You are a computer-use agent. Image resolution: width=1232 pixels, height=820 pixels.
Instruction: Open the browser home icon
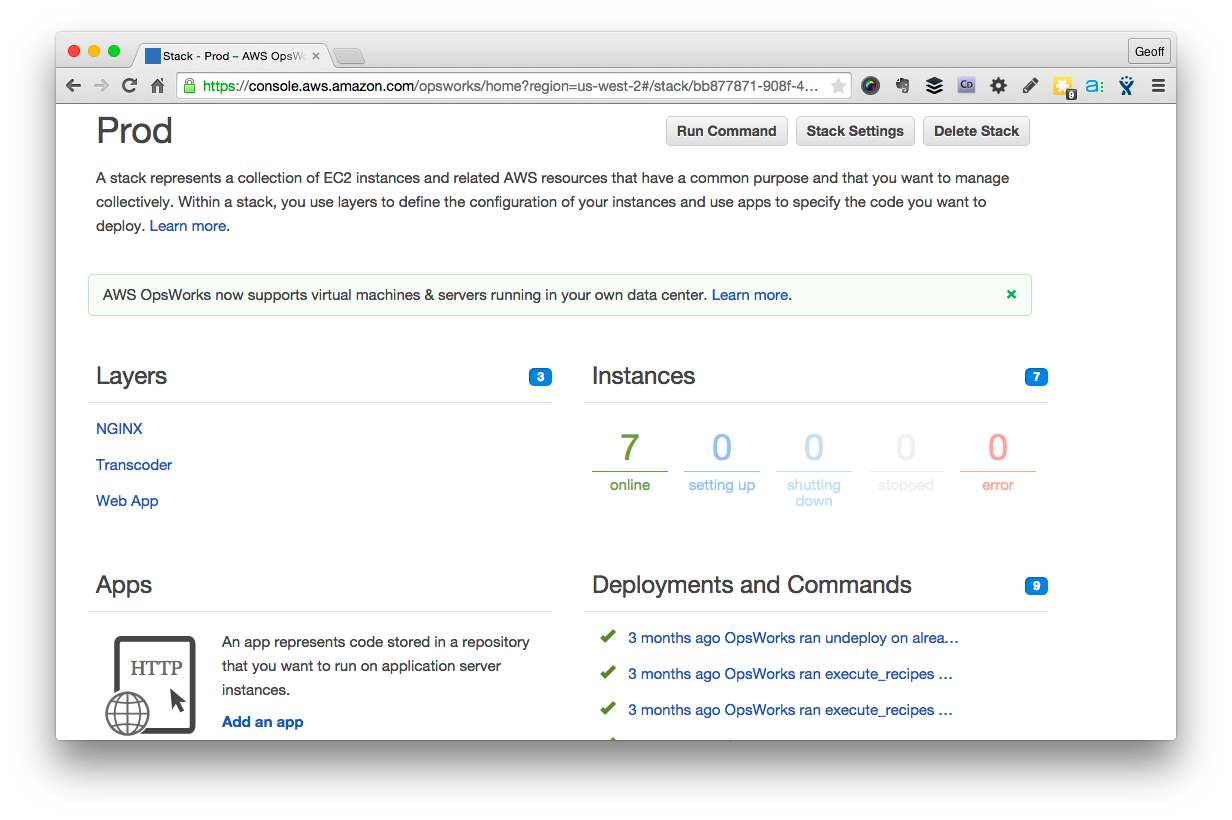pyautogui.click(x=157, y=86)
